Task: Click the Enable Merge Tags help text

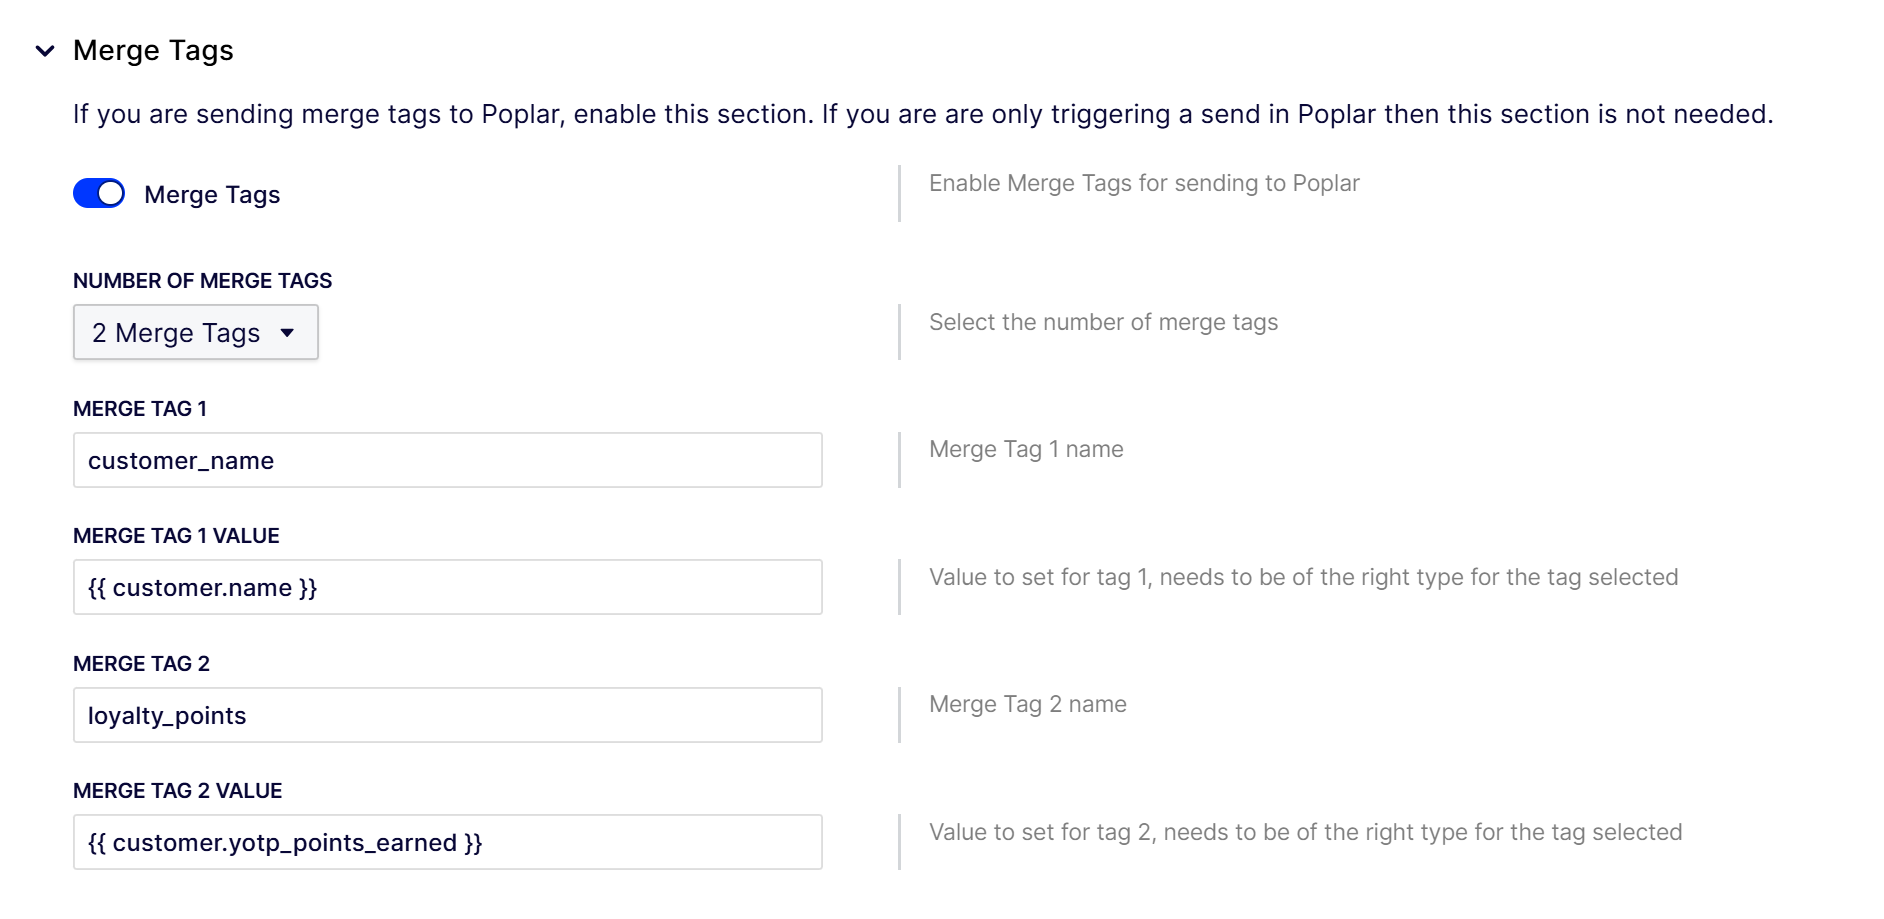Action: point(1143,183)
